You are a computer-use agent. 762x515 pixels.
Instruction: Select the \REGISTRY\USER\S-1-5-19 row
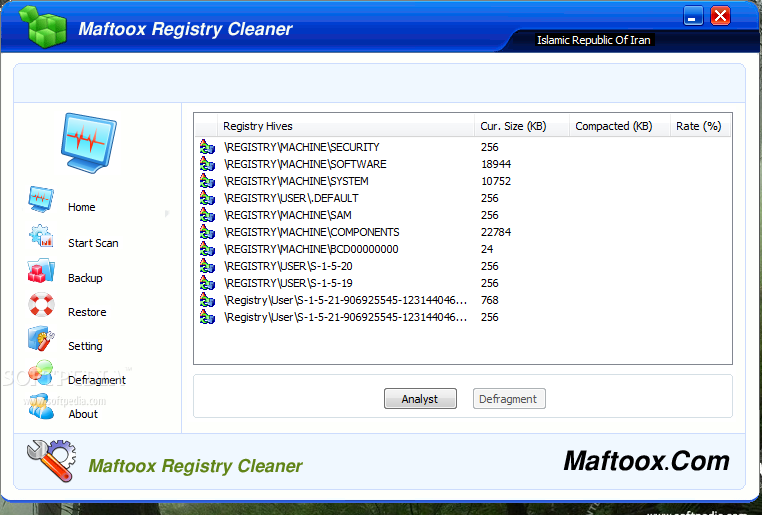464,283
